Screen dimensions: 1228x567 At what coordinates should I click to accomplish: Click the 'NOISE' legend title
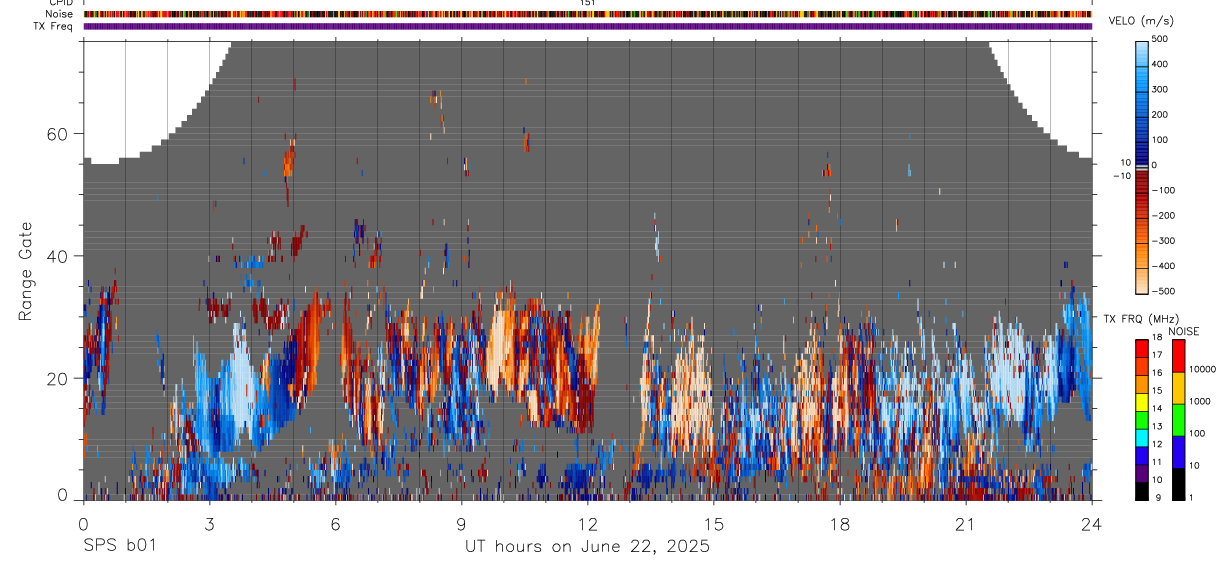(1183, 331)
